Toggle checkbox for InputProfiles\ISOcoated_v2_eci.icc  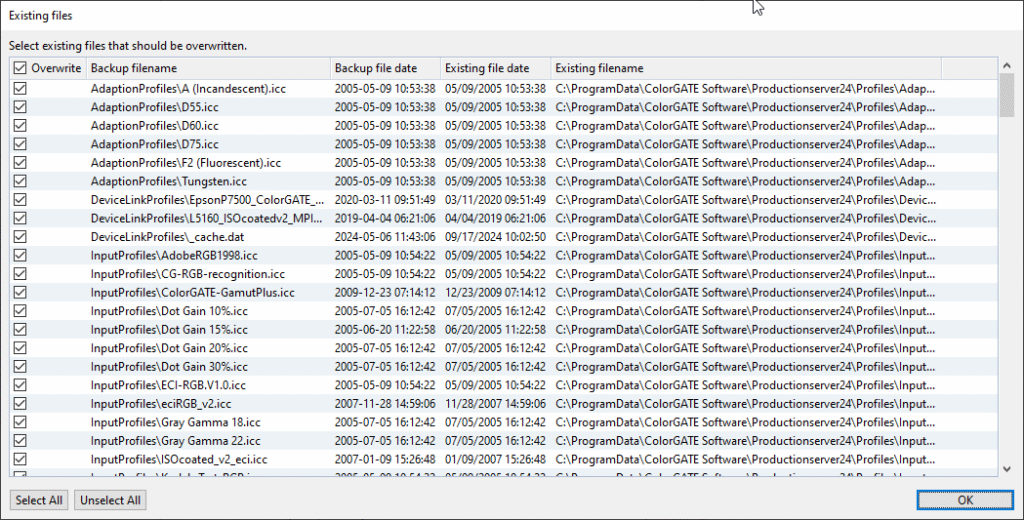pyautogui.click(x=20, y=459)
